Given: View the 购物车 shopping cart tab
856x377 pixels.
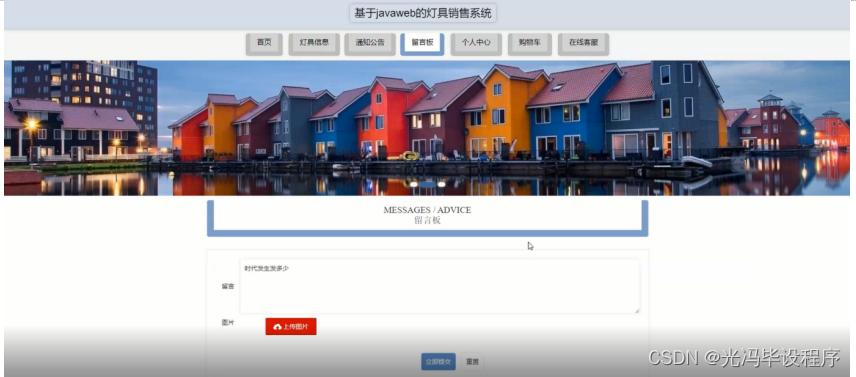Looking at the screenshot, I should coord(530,44).
